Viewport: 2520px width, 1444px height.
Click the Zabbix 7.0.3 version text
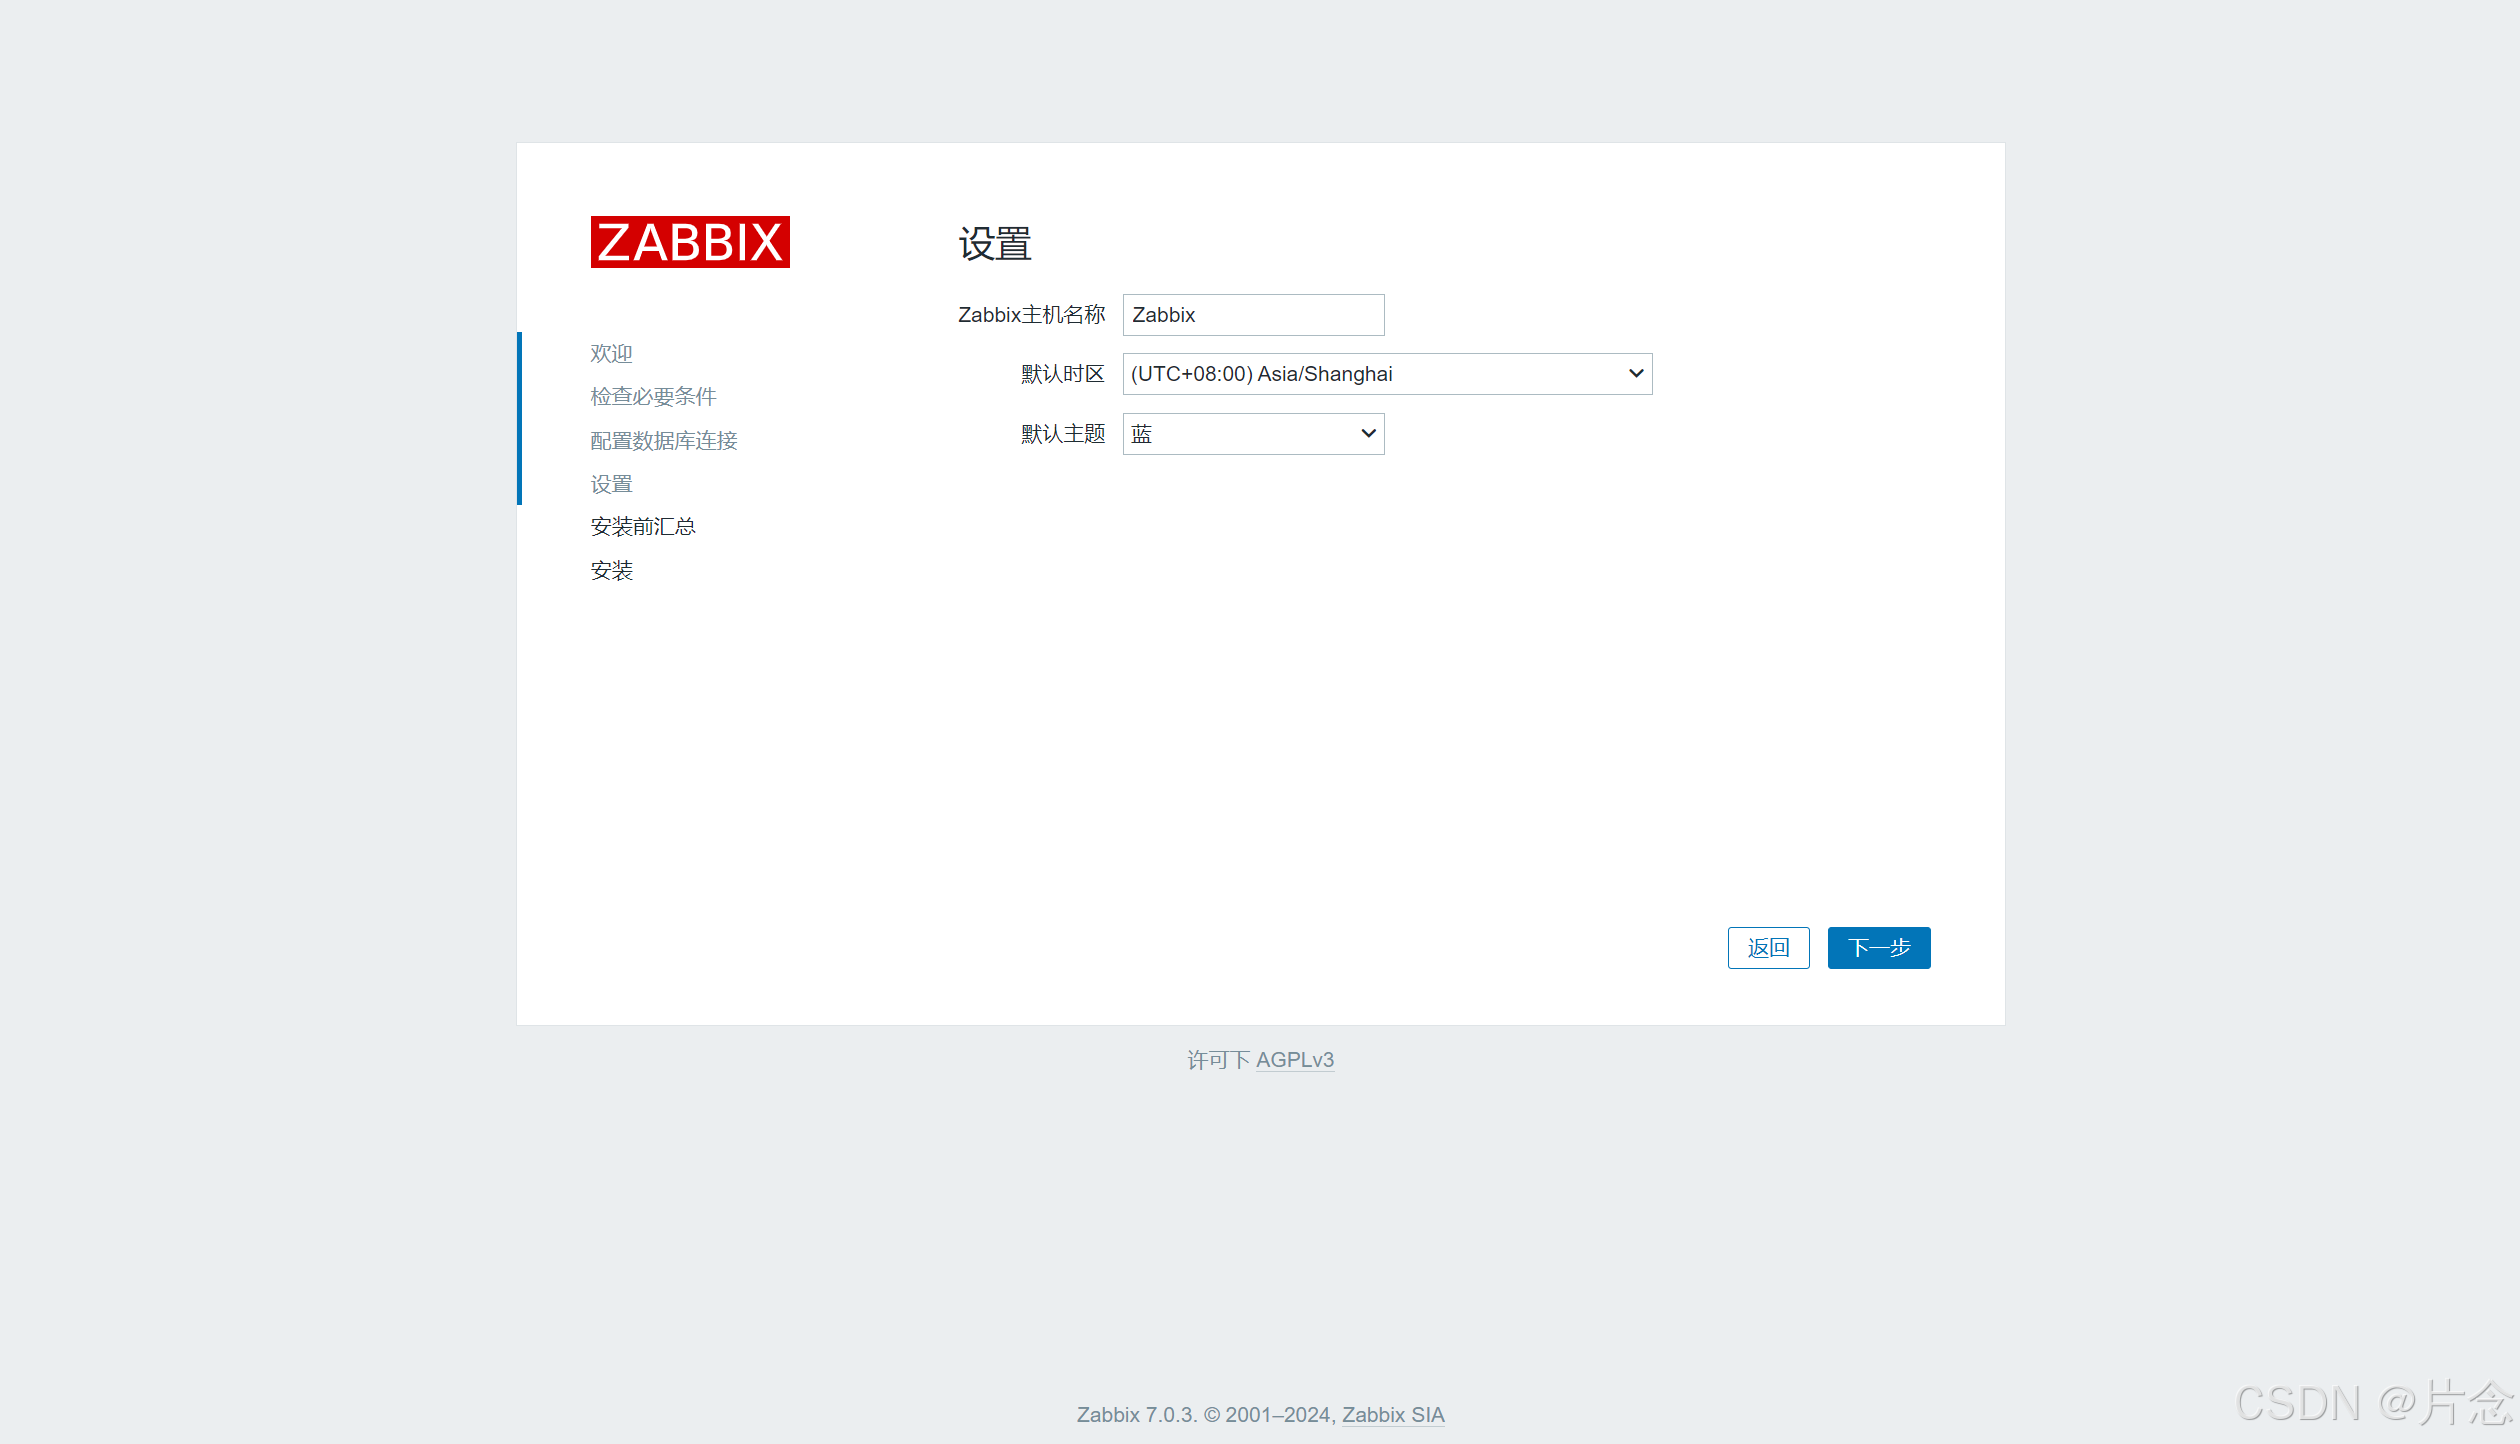click(x=1136, y=1415)
